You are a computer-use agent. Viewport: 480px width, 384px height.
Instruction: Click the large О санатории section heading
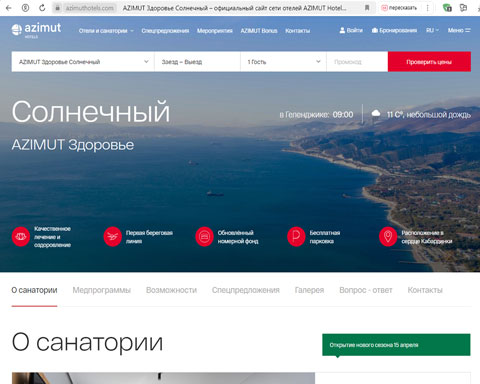87,342
